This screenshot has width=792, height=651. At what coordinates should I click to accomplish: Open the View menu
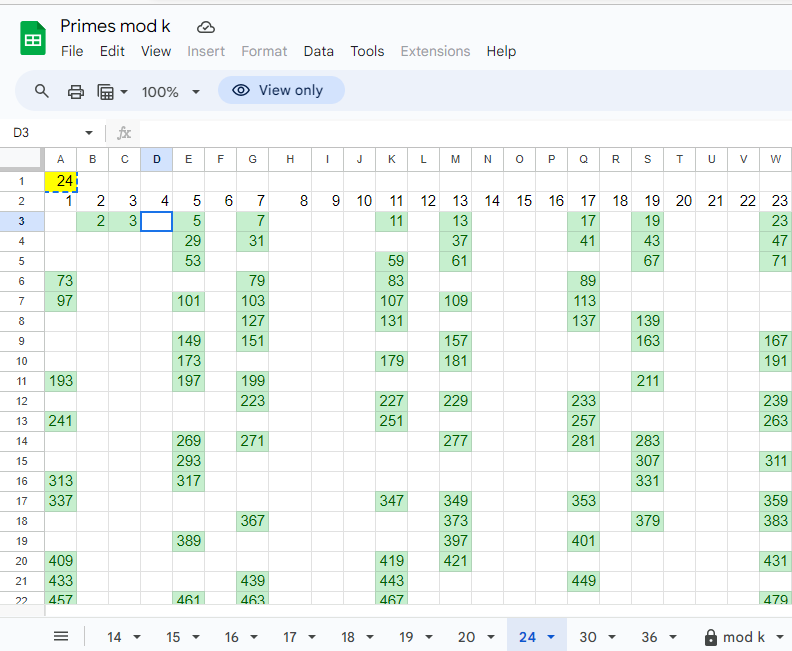[156, 51]
